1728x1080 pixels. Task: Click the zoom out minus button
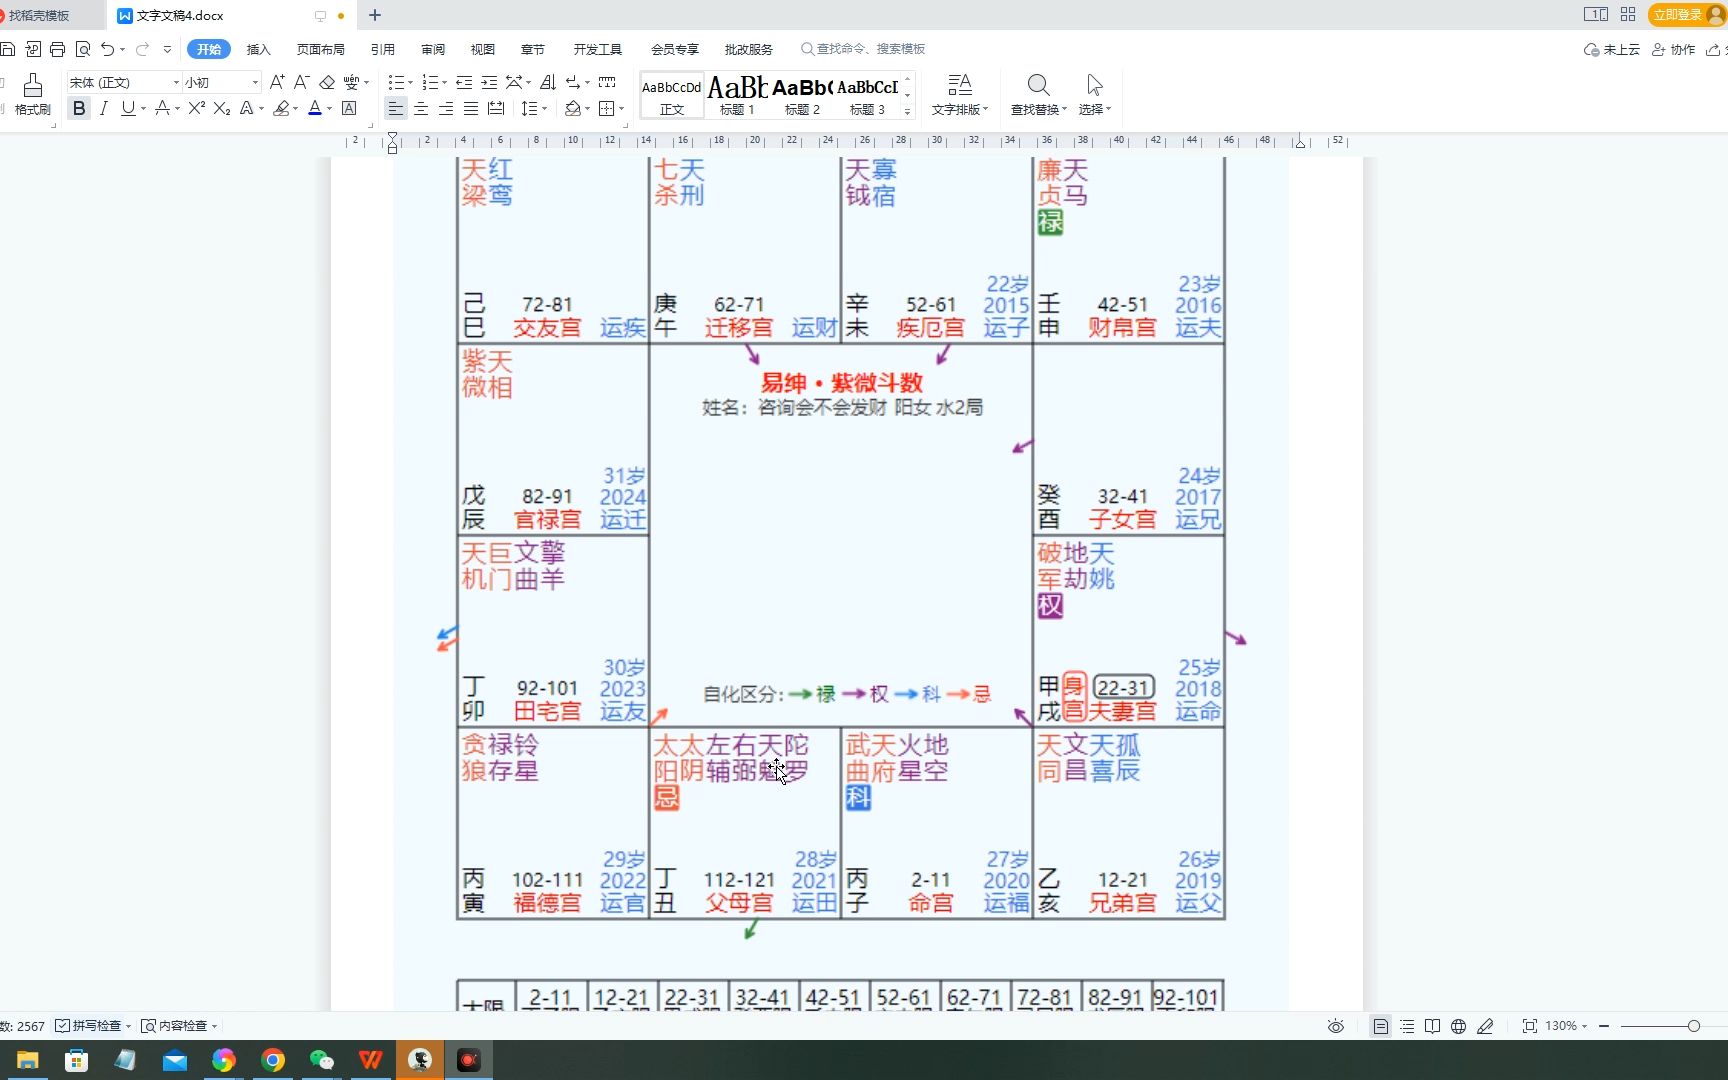click(x=1604, y=1026)
